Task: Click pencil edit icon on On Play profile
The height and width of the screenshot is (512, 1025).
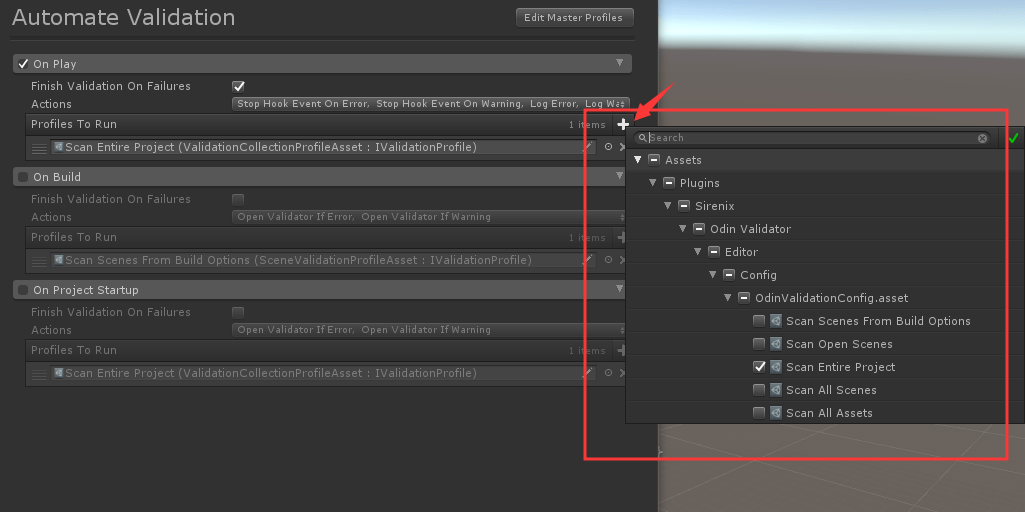Action: click(588, 147)
